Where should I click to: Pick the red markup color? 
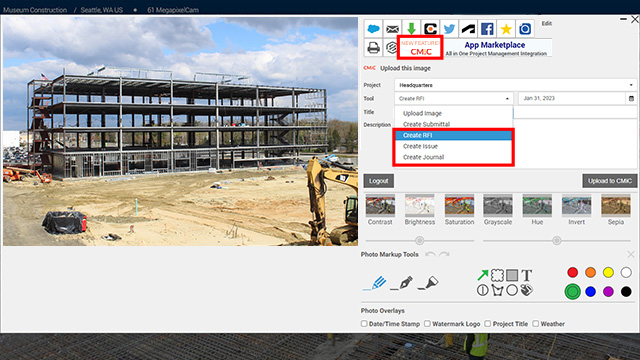tap(572, 272)
